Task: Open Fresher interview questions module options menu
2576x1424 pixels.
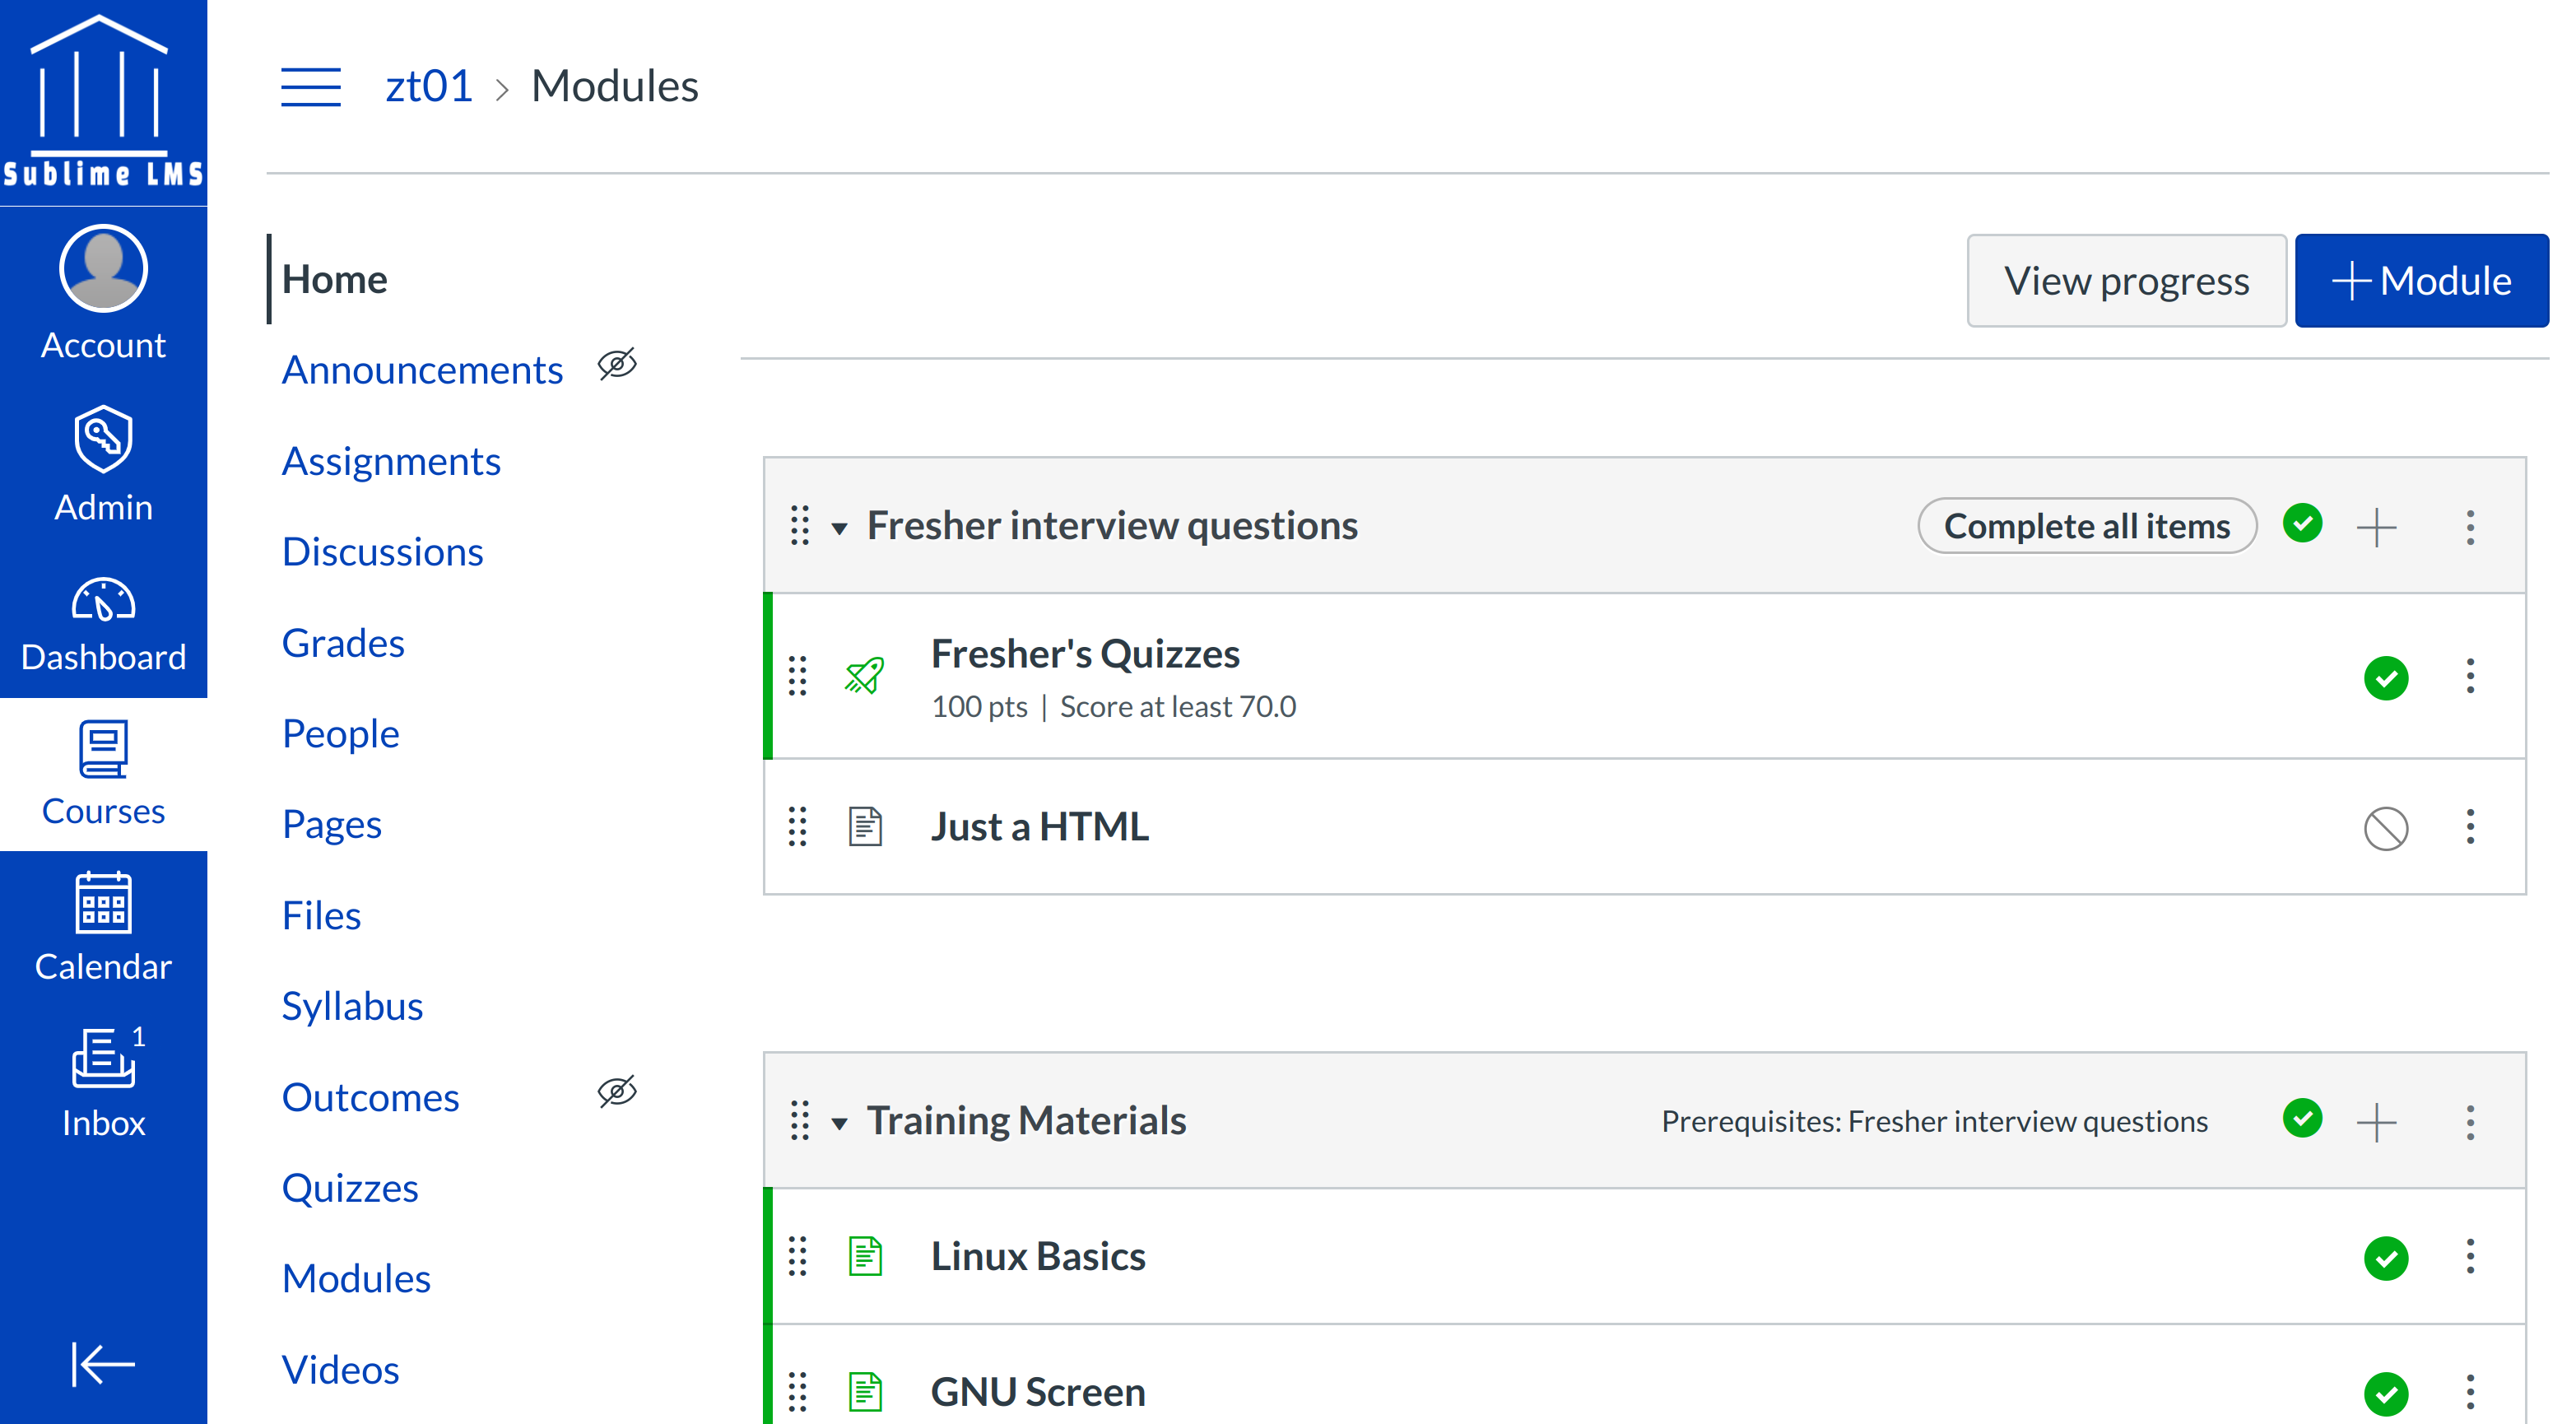Action: pyautogui.click(x=2470, y=527)
